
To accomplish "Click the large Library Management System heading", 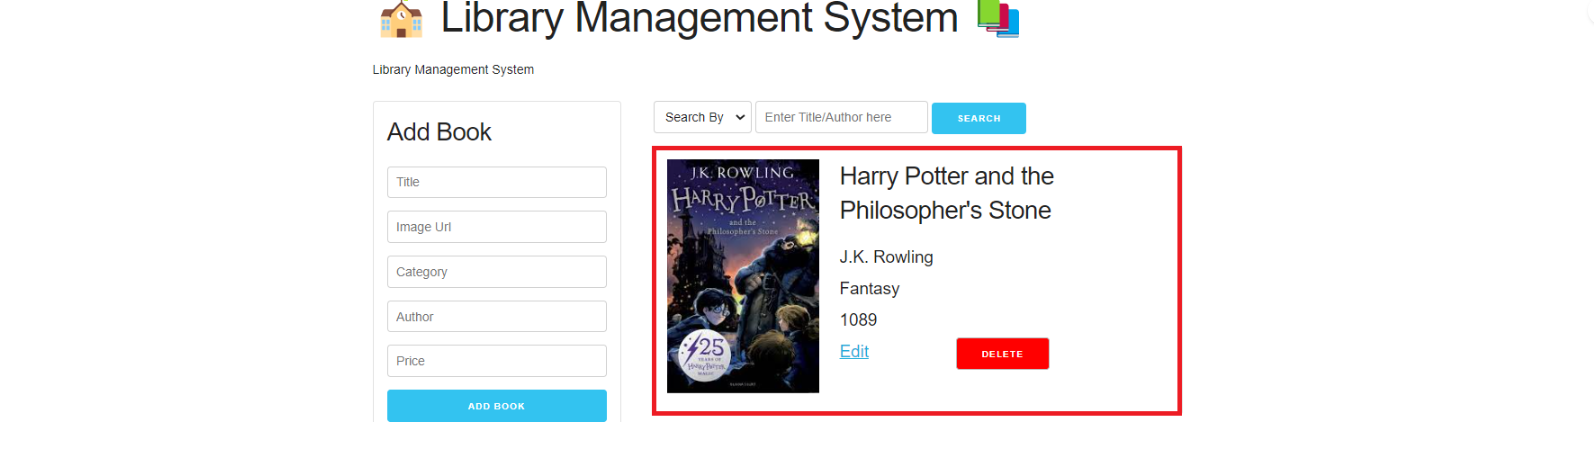I will (x=699, y=18).
